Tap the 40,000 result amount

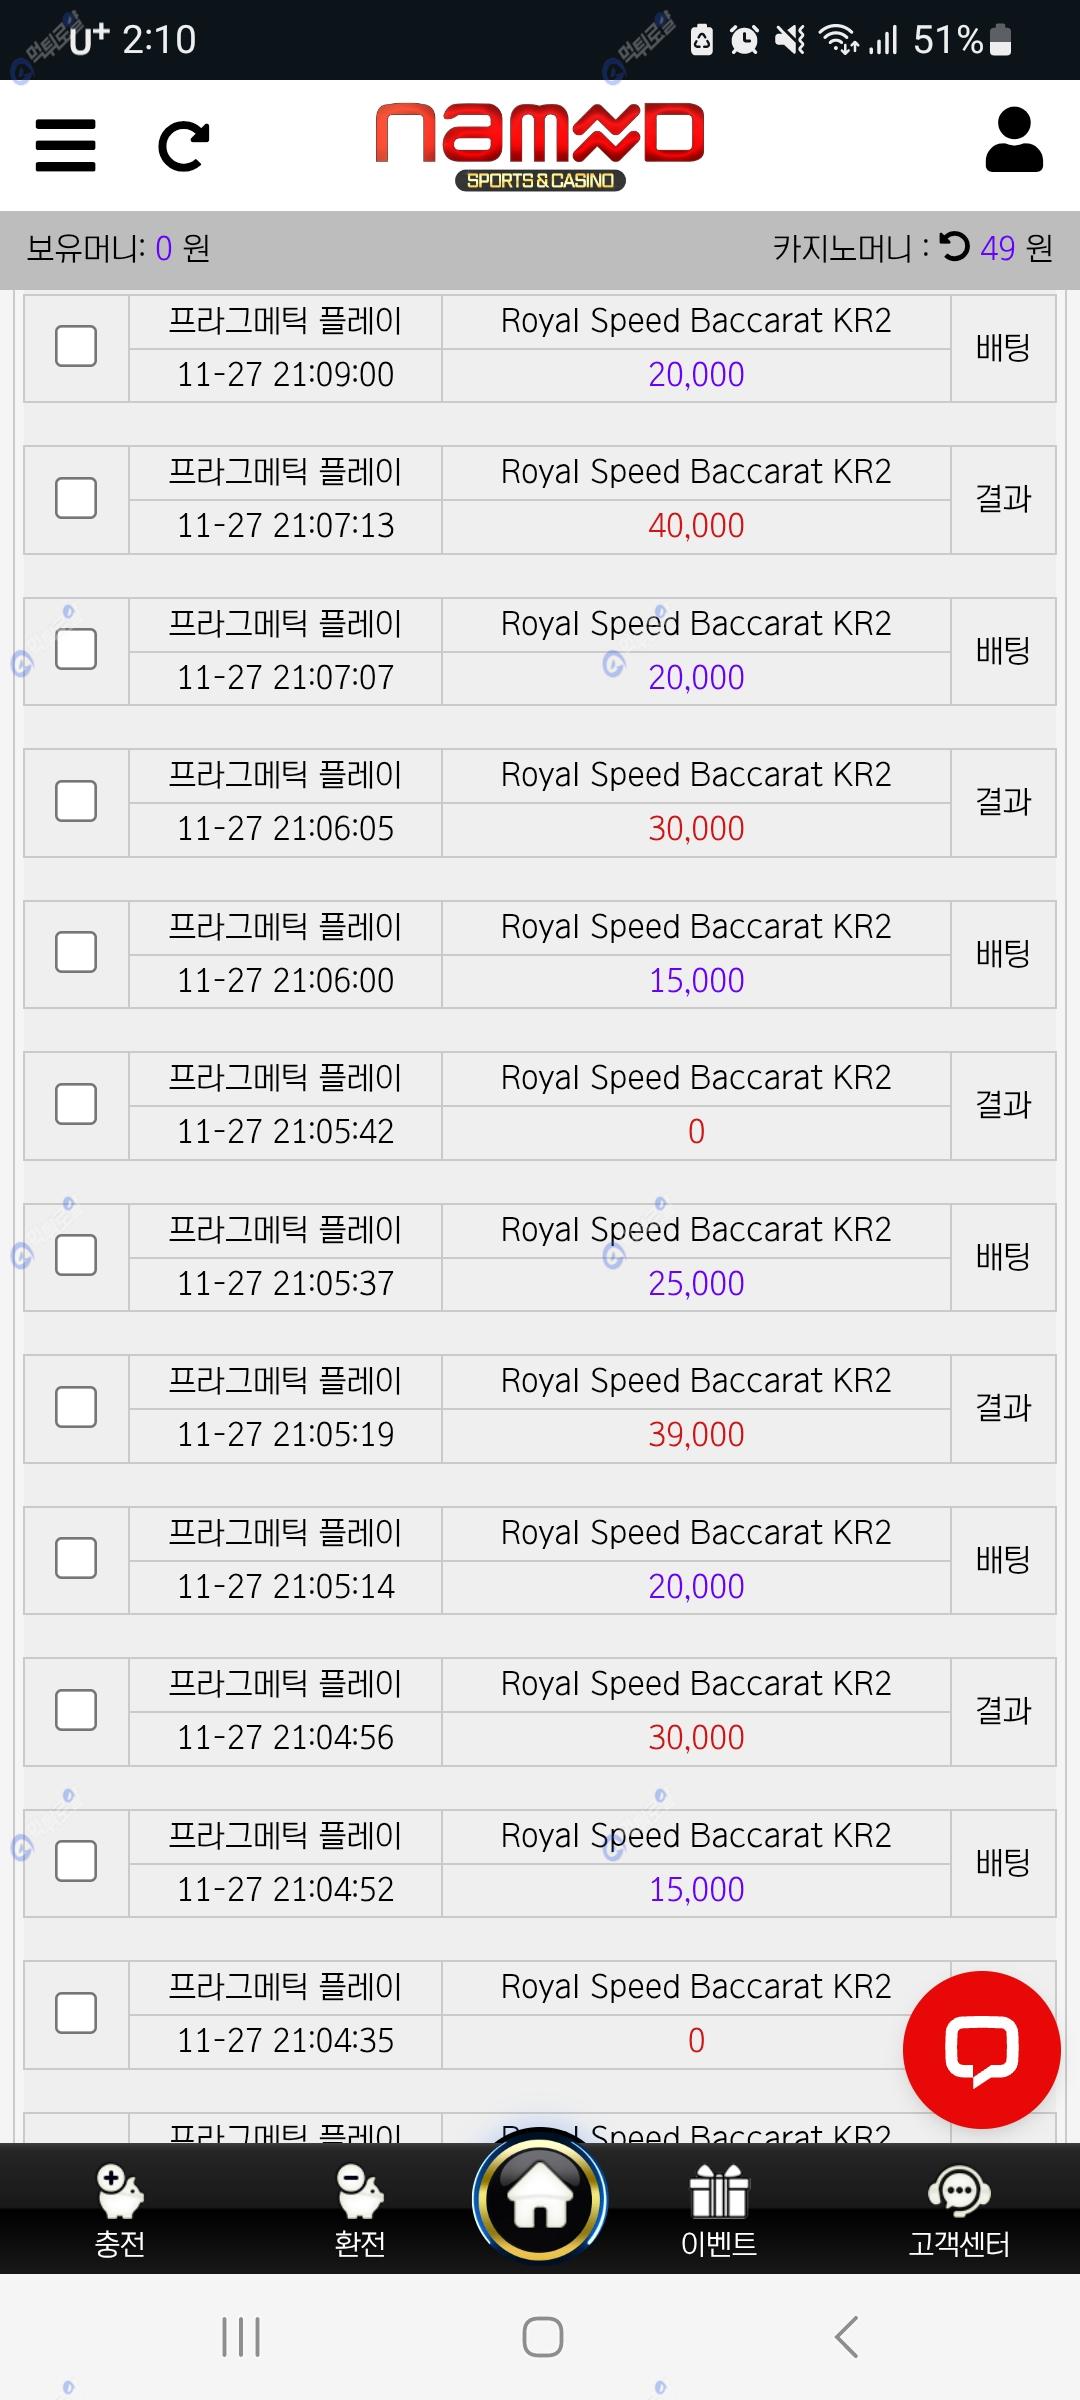tap(696, 526)
